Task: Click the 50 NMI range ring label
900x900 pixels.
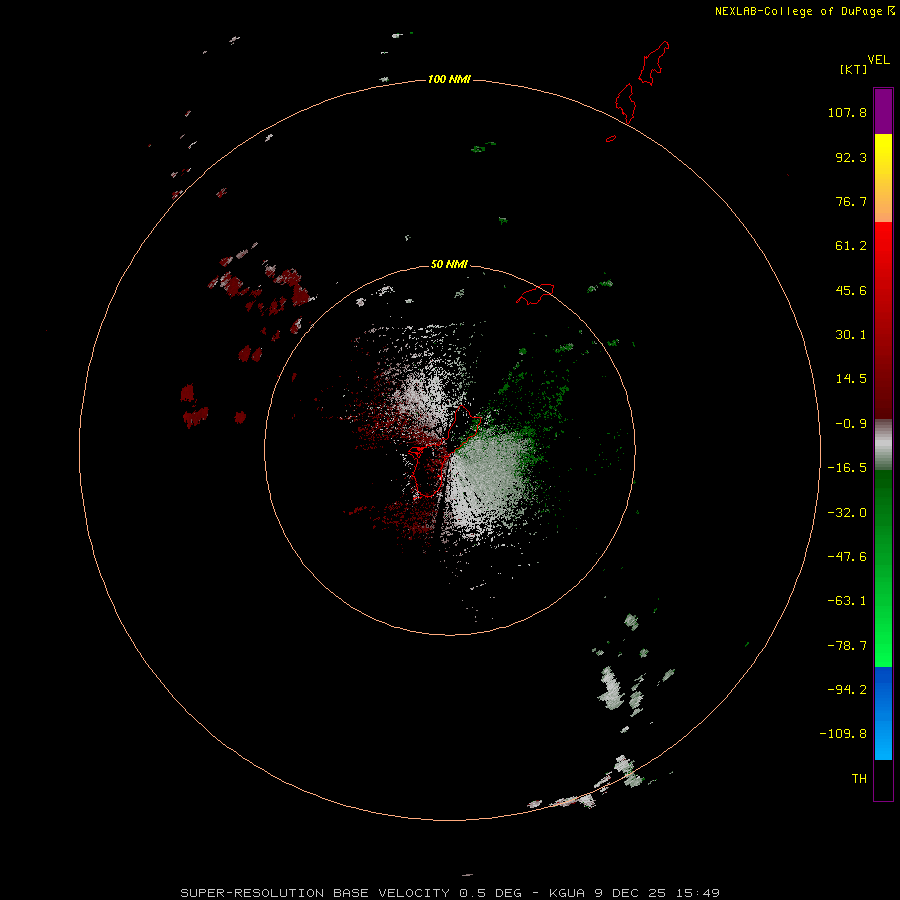Action: (449, 264)
